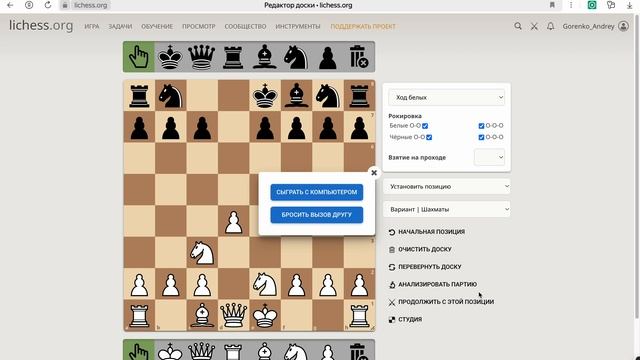The width and height of the screenshot is (640, 360).
Task: Click browser bookmark icon
Action: (552, 5)
